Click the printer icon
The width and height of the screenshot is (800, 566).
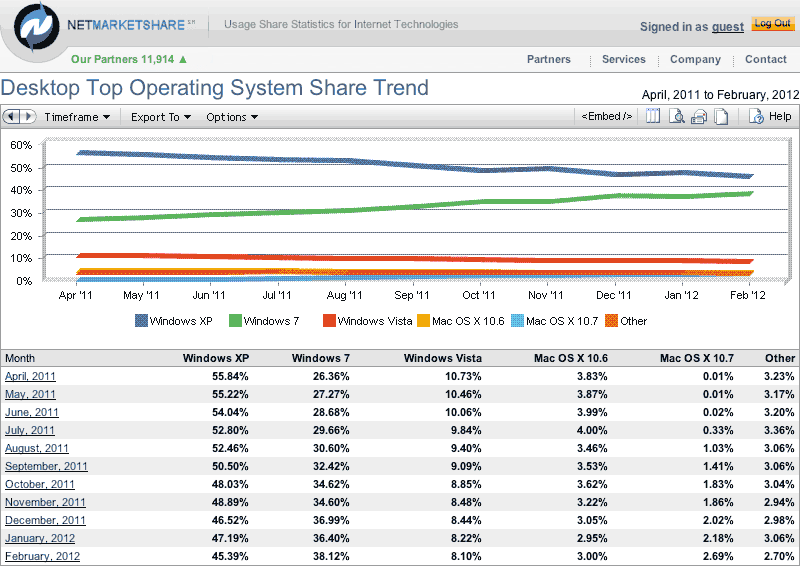click(x=698, y=117)
